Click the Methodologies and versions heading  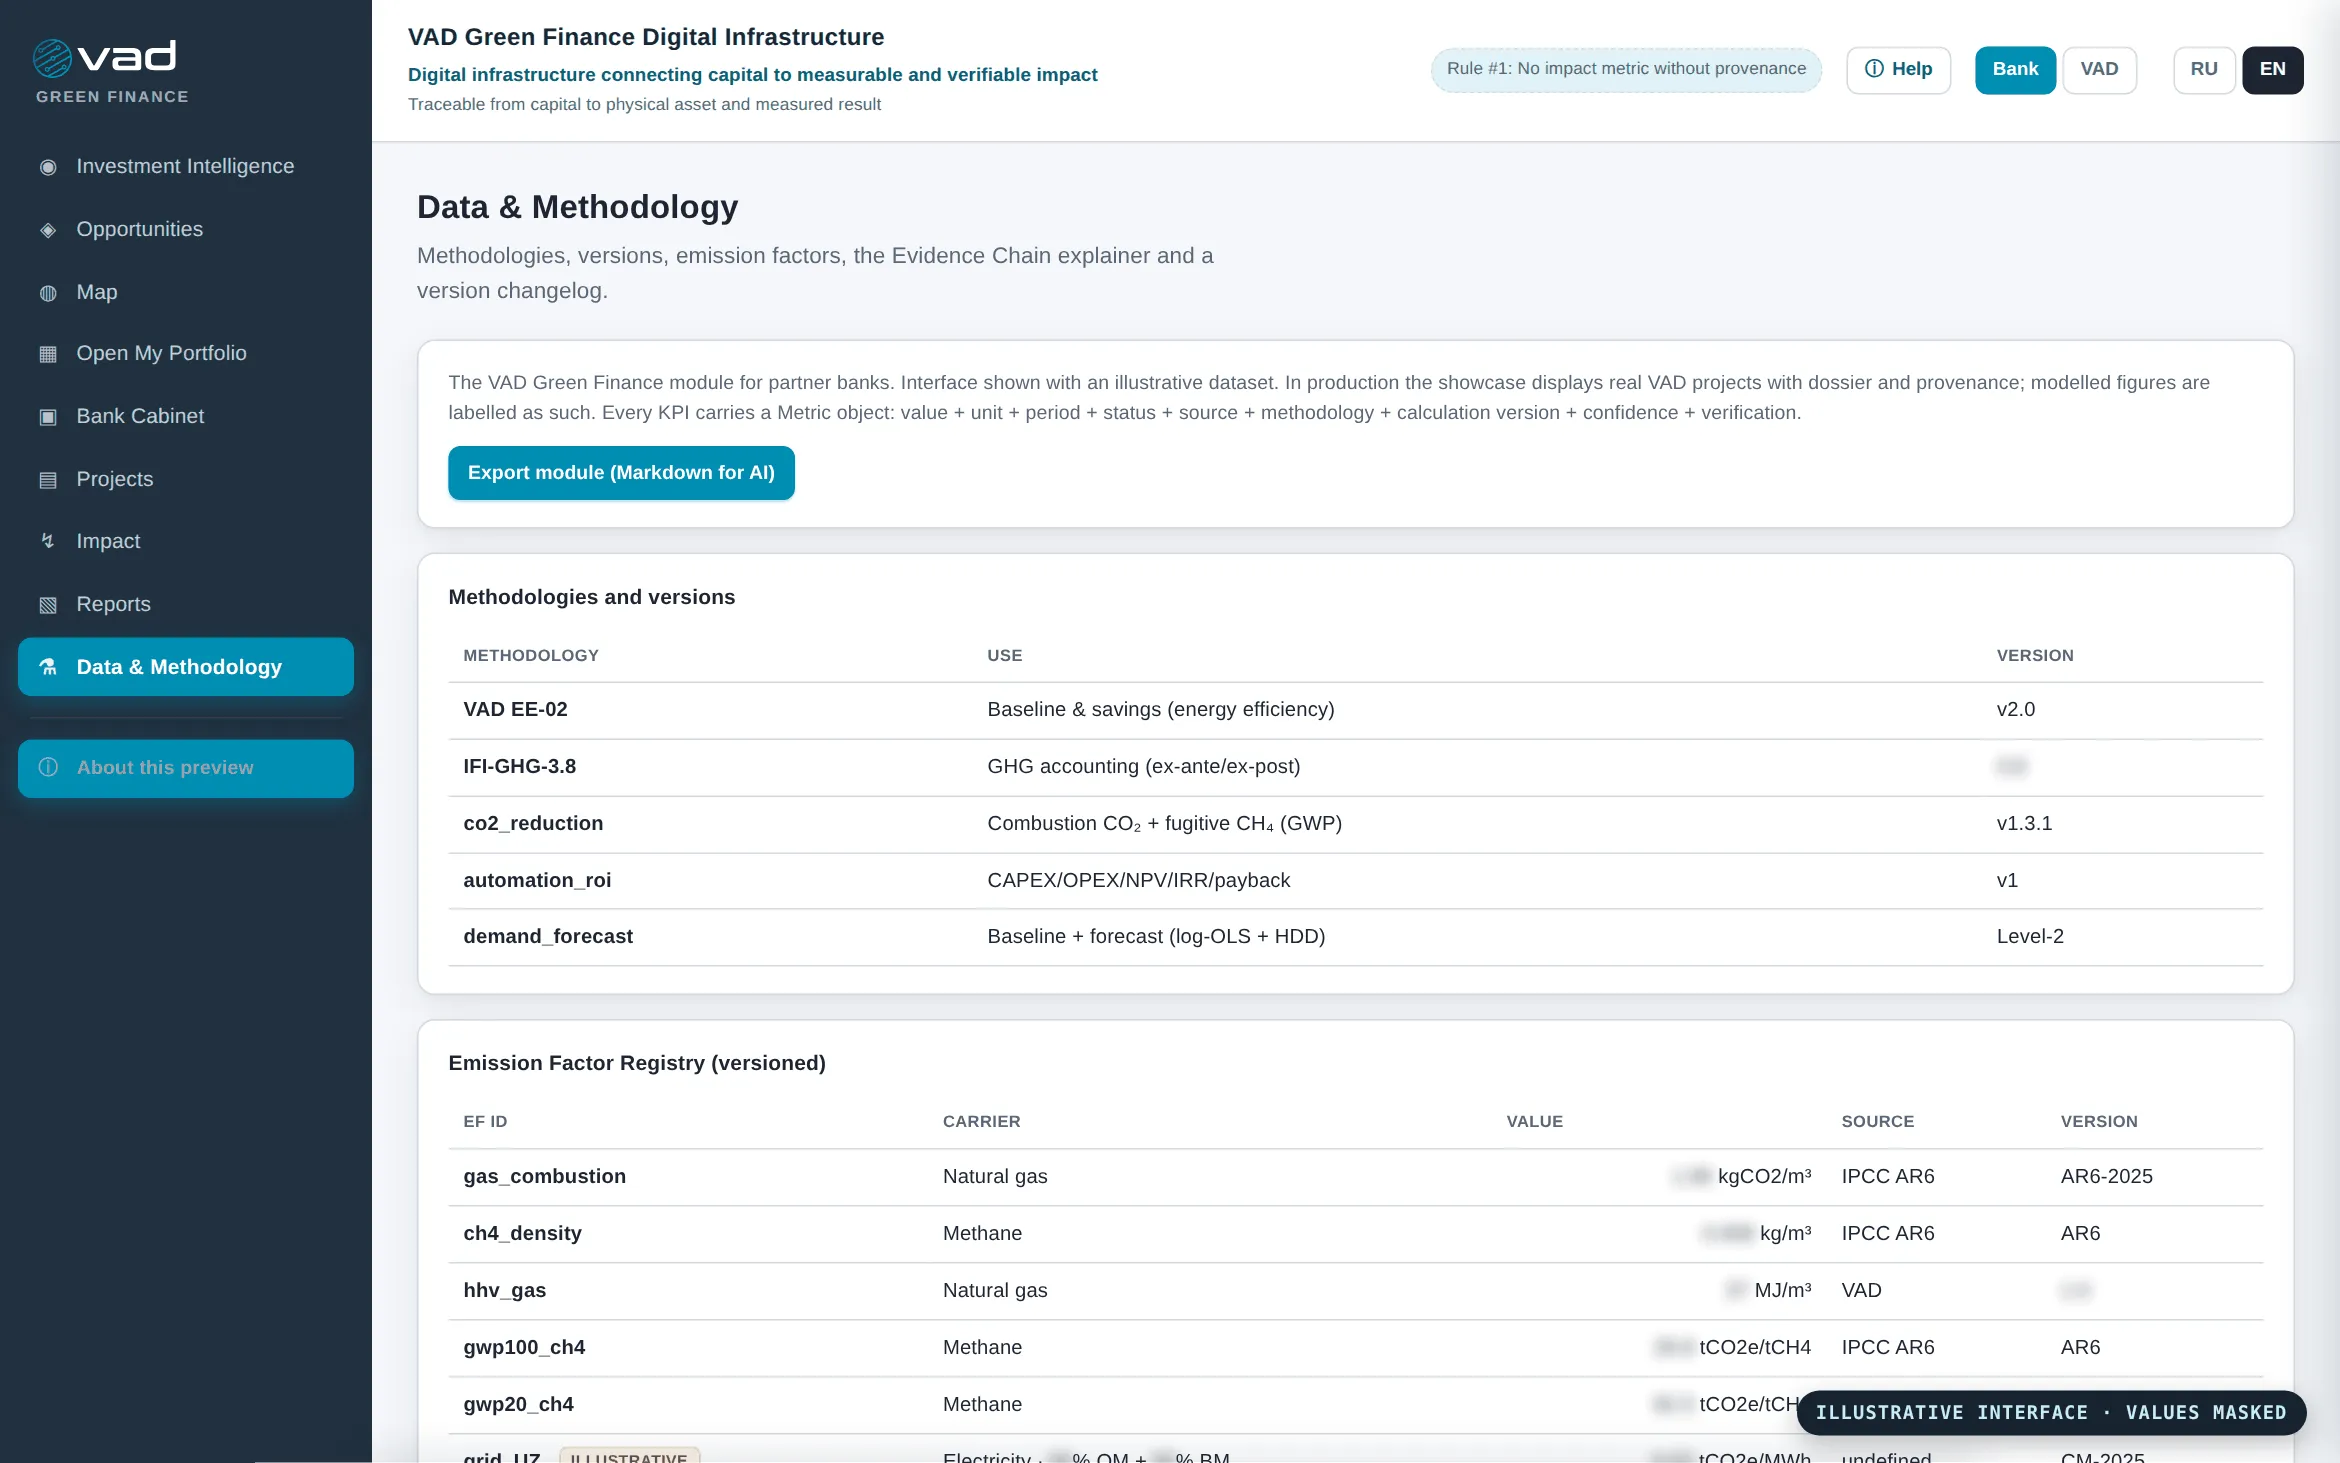point(591,598)
